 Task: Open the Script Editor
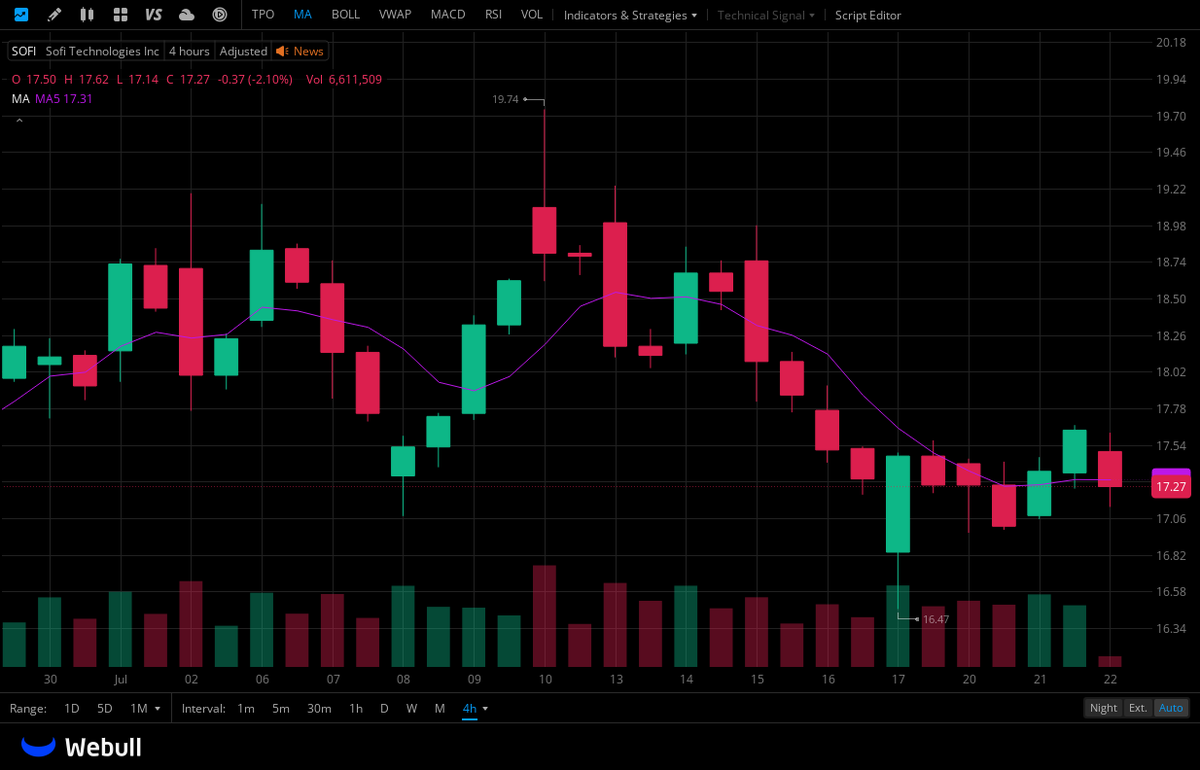pos(868,15)
